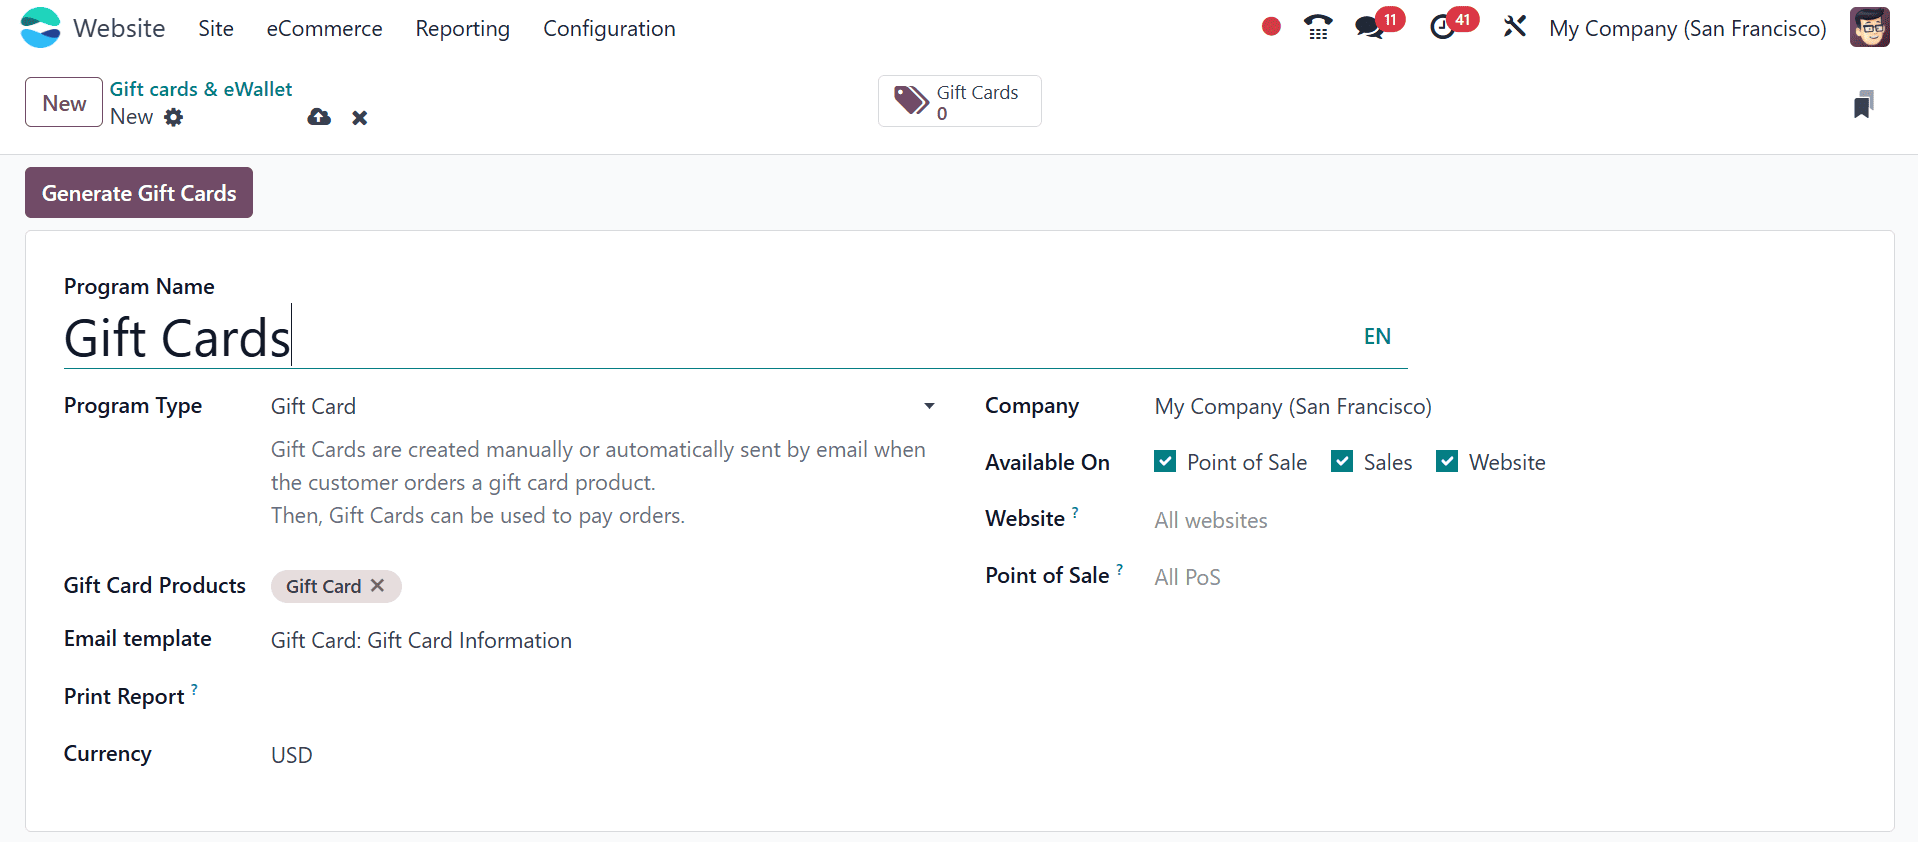Click the bookmark icon at top right
Screen dimensions: 1918x842
(1863, 104)
